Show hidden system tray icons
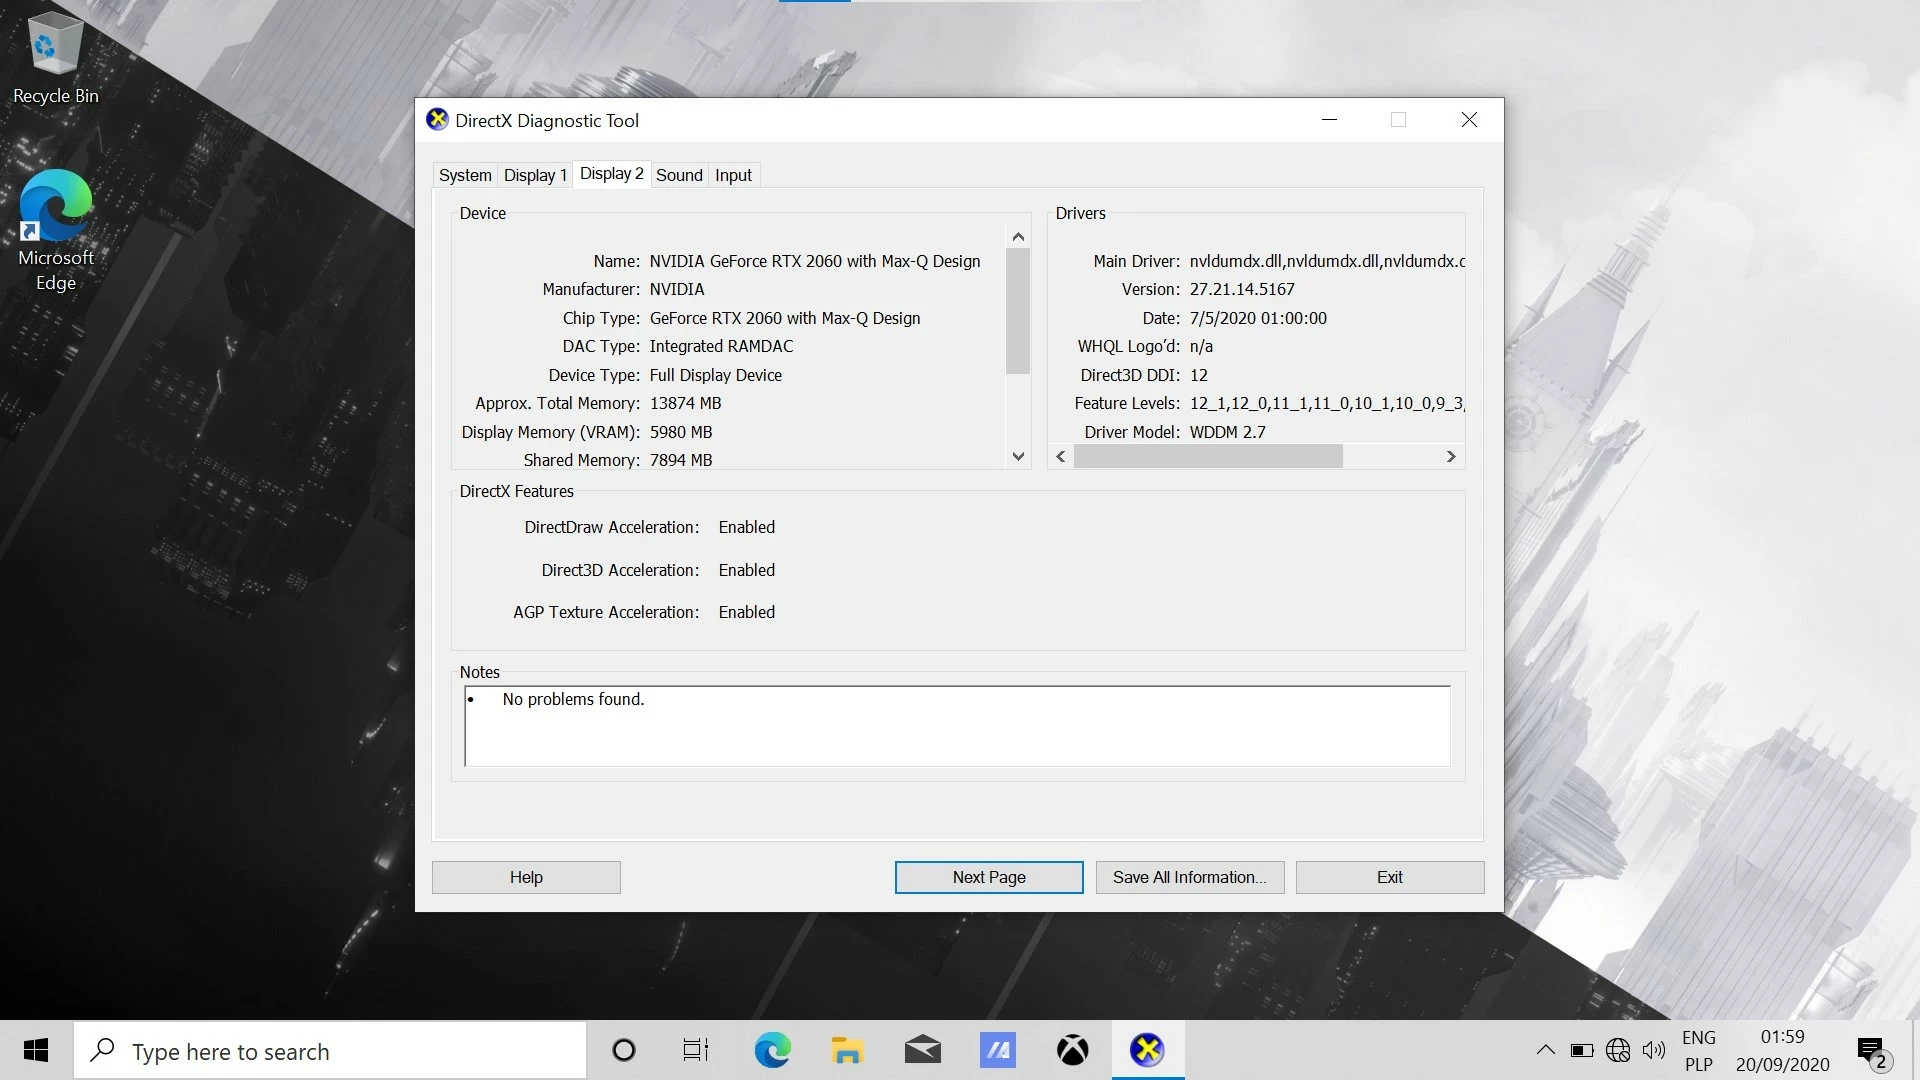 click(x=1545, y=1050)
